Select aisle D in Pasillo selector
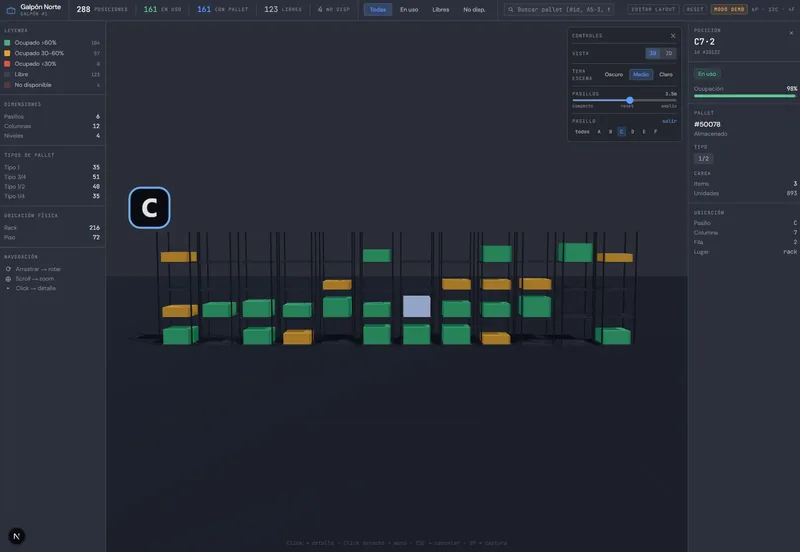800x552 pixels. pyautogui.click(x=633, y=132)
